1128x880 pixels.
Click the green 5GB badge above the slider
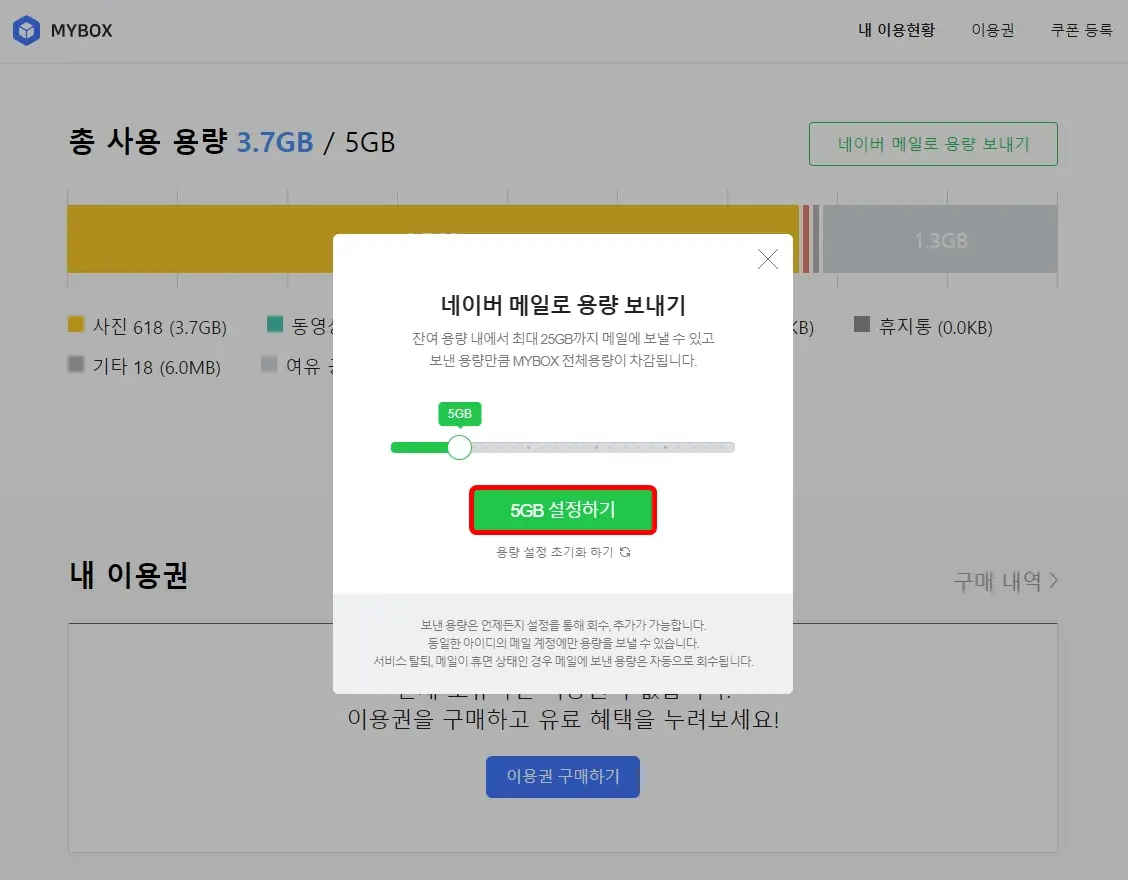pyautogui.click(x=459, y=413)
